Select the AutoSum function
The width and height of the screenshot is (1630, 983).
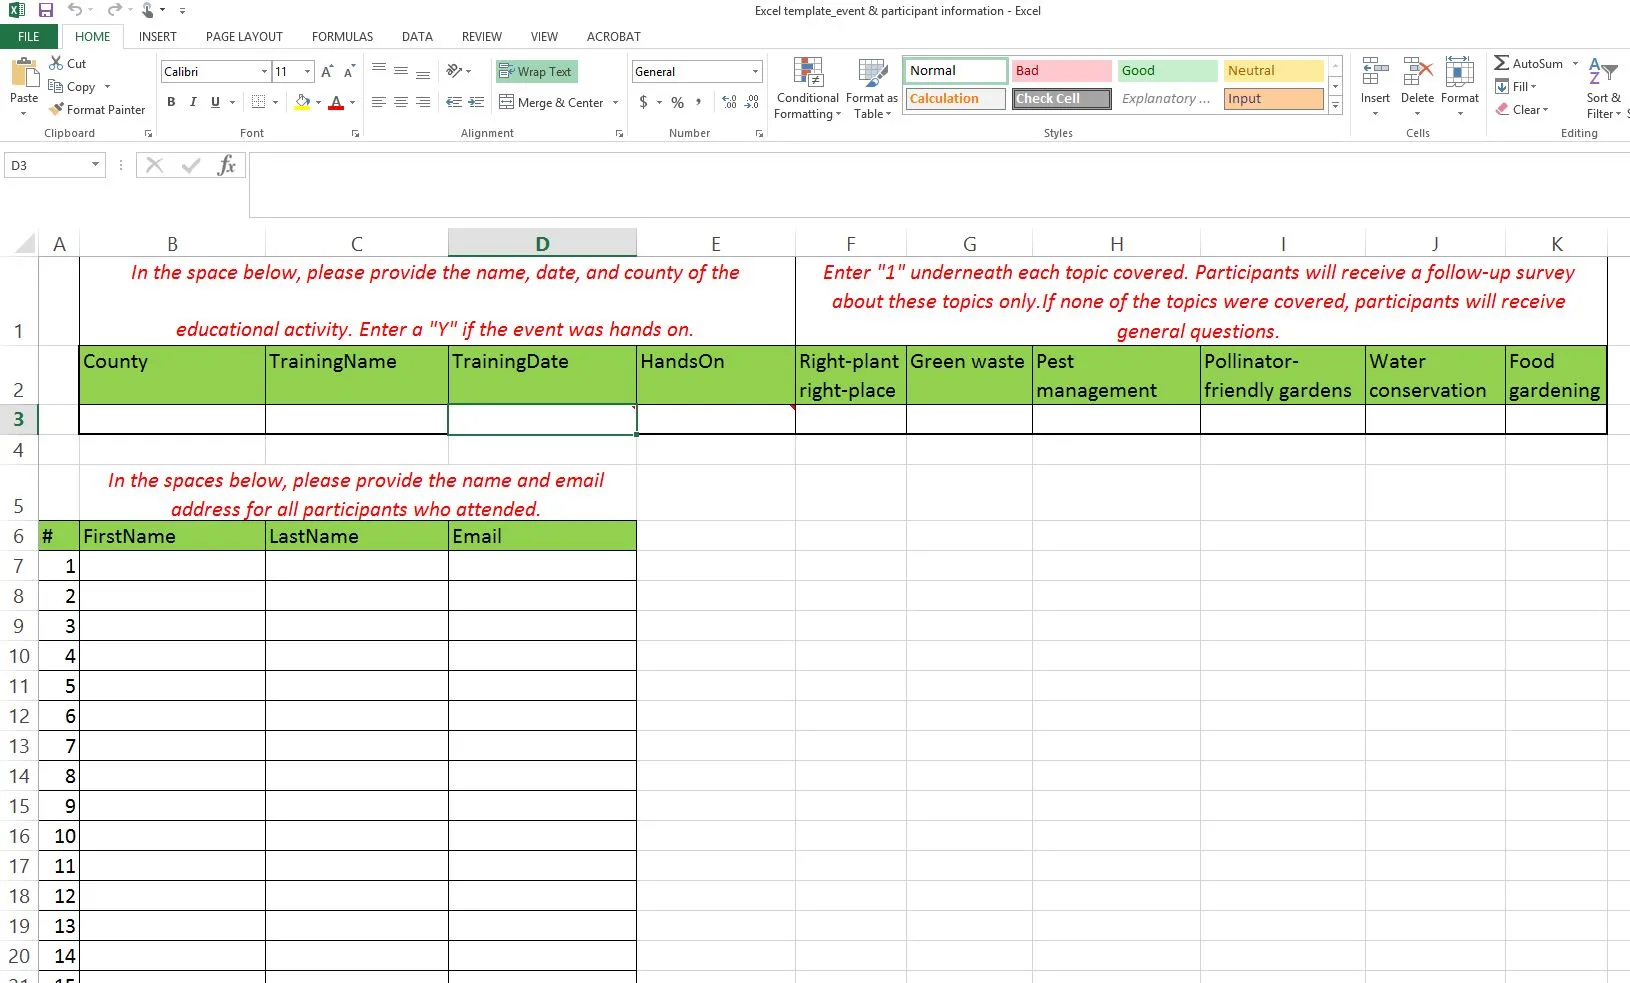click(x=1530, y=63)
